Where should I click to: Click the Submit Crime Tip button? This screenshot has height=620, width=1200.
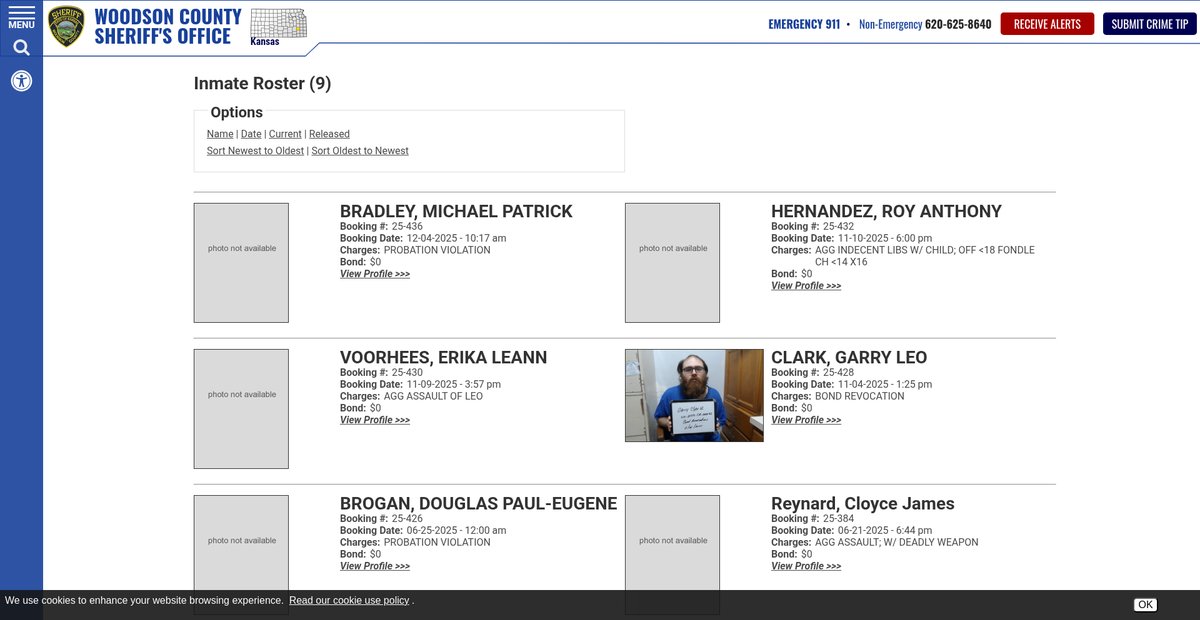[1149, 24]
